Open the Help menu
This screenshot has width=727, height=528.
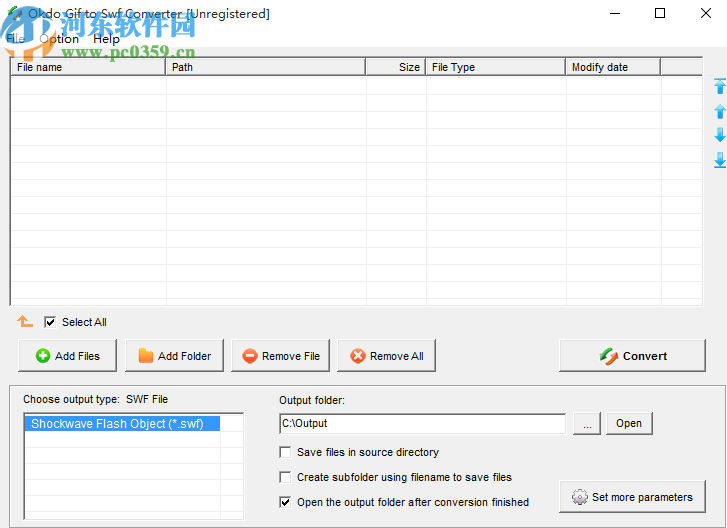pos(106,39)
